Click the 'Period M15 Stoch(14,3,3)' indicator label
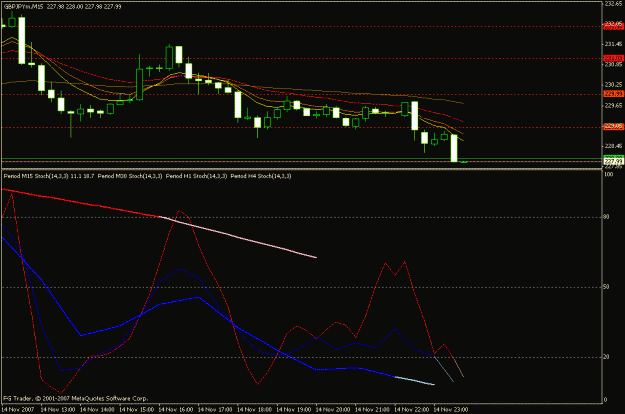 [x=36, y=176]
